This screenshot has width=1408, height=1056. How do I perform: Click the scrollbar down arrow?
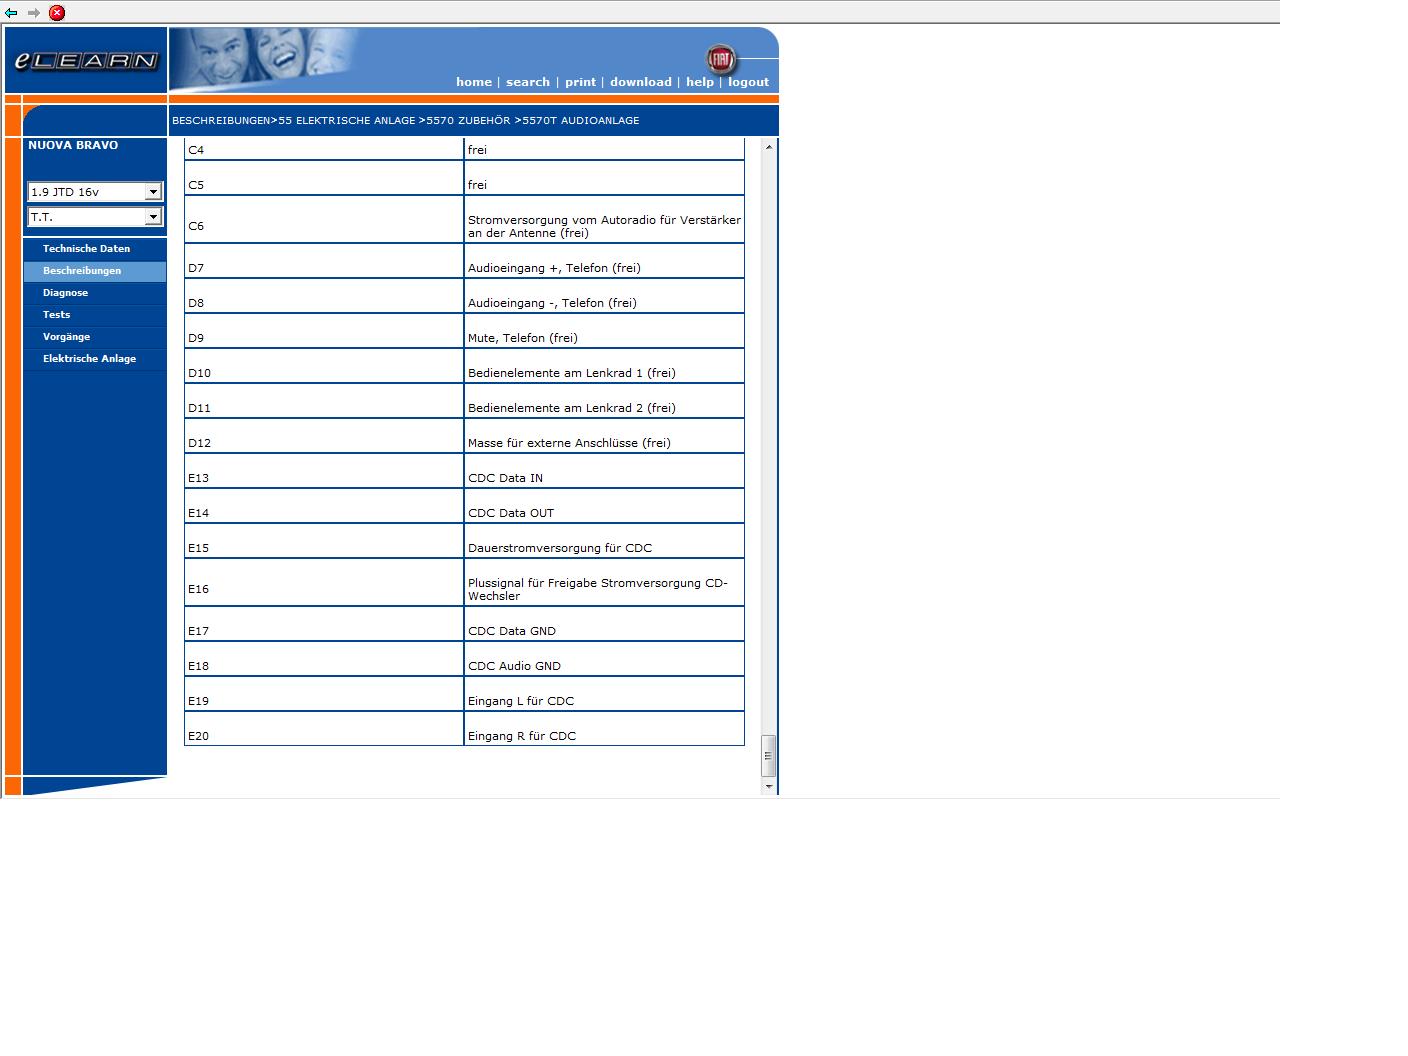(x=769, y=787)
